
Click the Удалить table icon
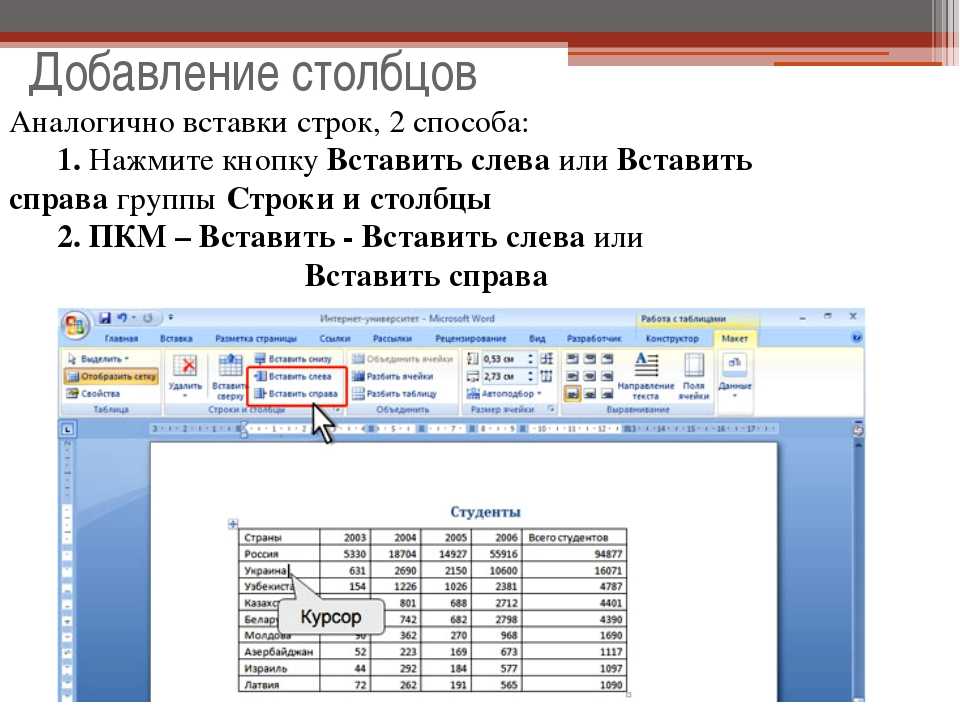coord(185,366)
